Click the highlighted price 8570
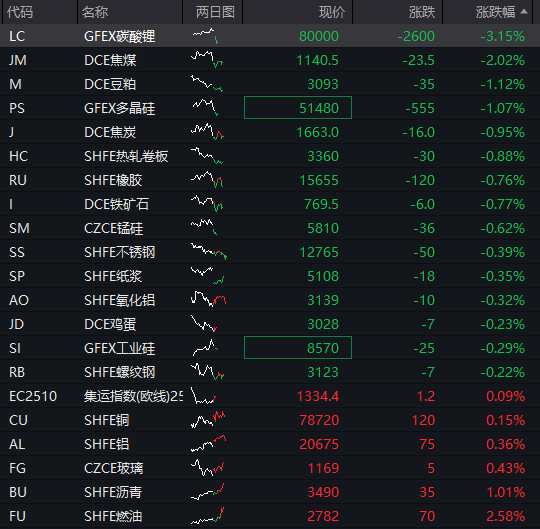Image resolution: width=540 pixels, height=529 pixels. pos(298,348)
